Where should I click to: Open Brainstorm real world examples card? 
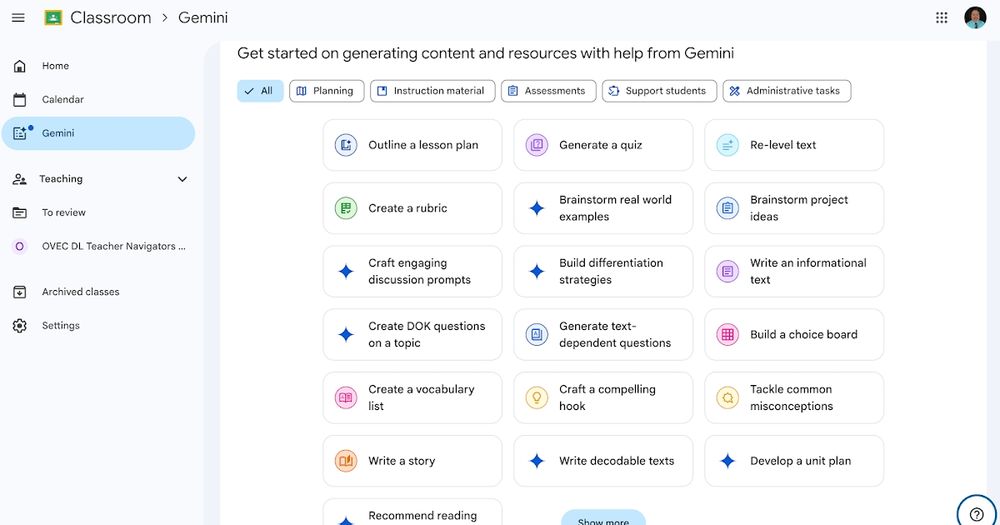(603, 208)
